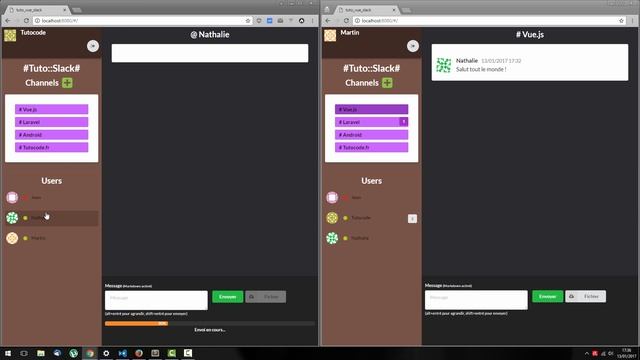Open Task View on the taskbar
This screenshot has width=640, height=360.
click(24, 353)
